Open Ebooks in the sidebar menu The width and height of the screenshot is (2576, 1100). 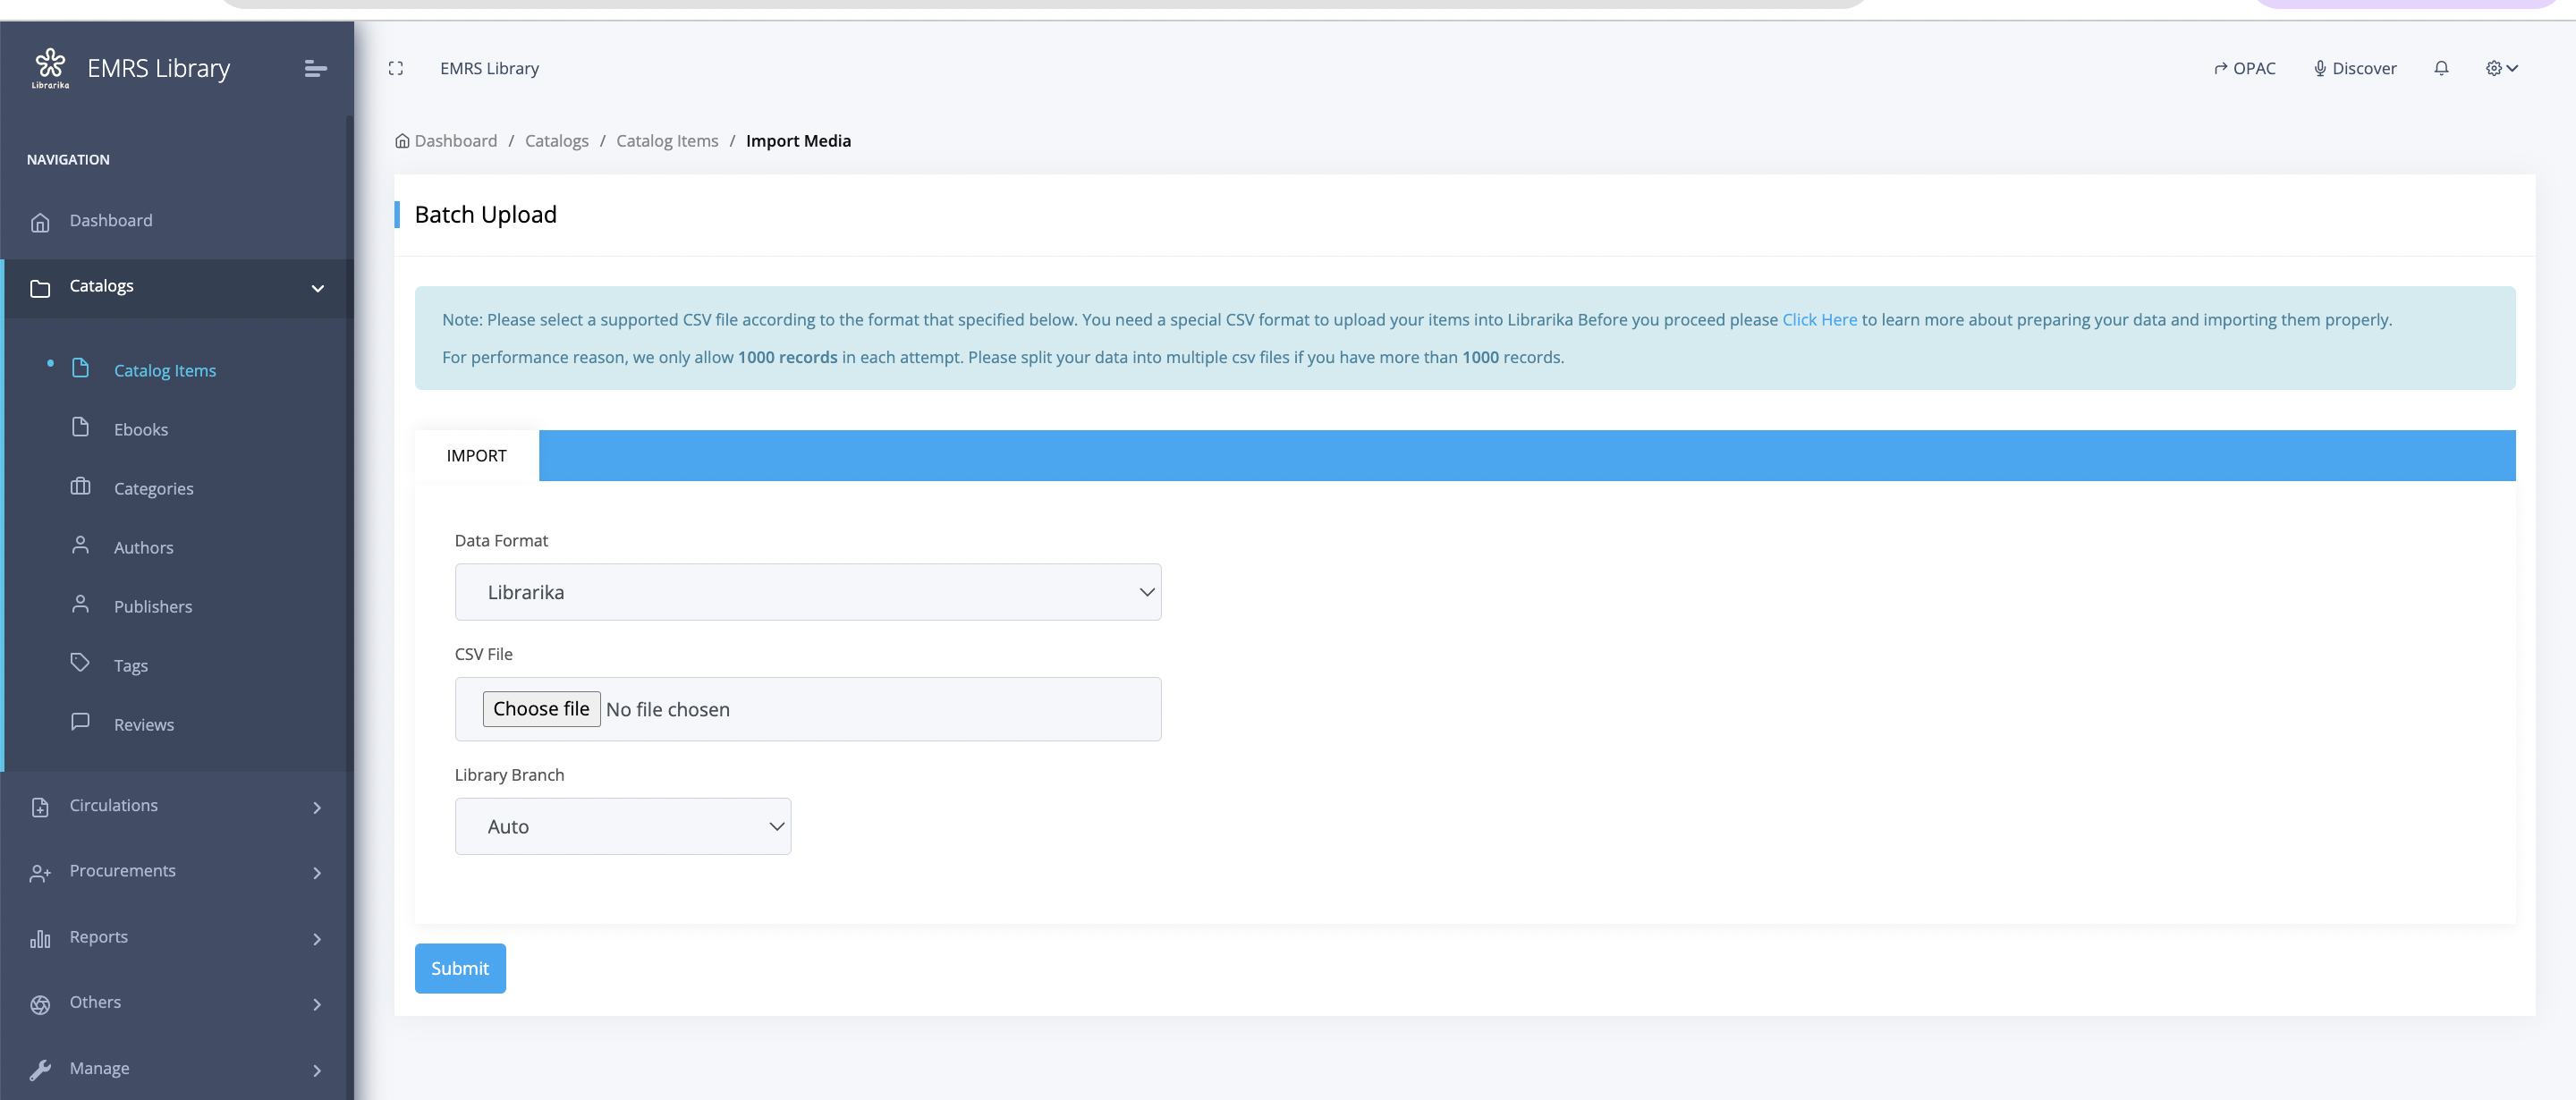pos(140,430)
